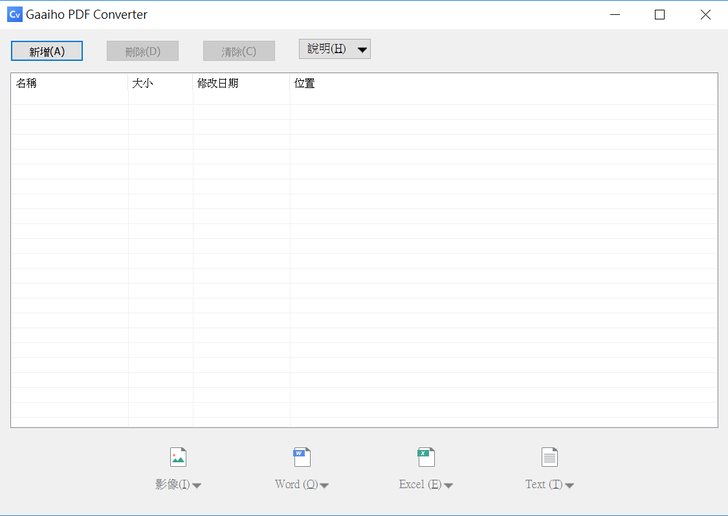Sort by the 名稱 column header
The image size is (728, 516).
(x=69, y=84)
